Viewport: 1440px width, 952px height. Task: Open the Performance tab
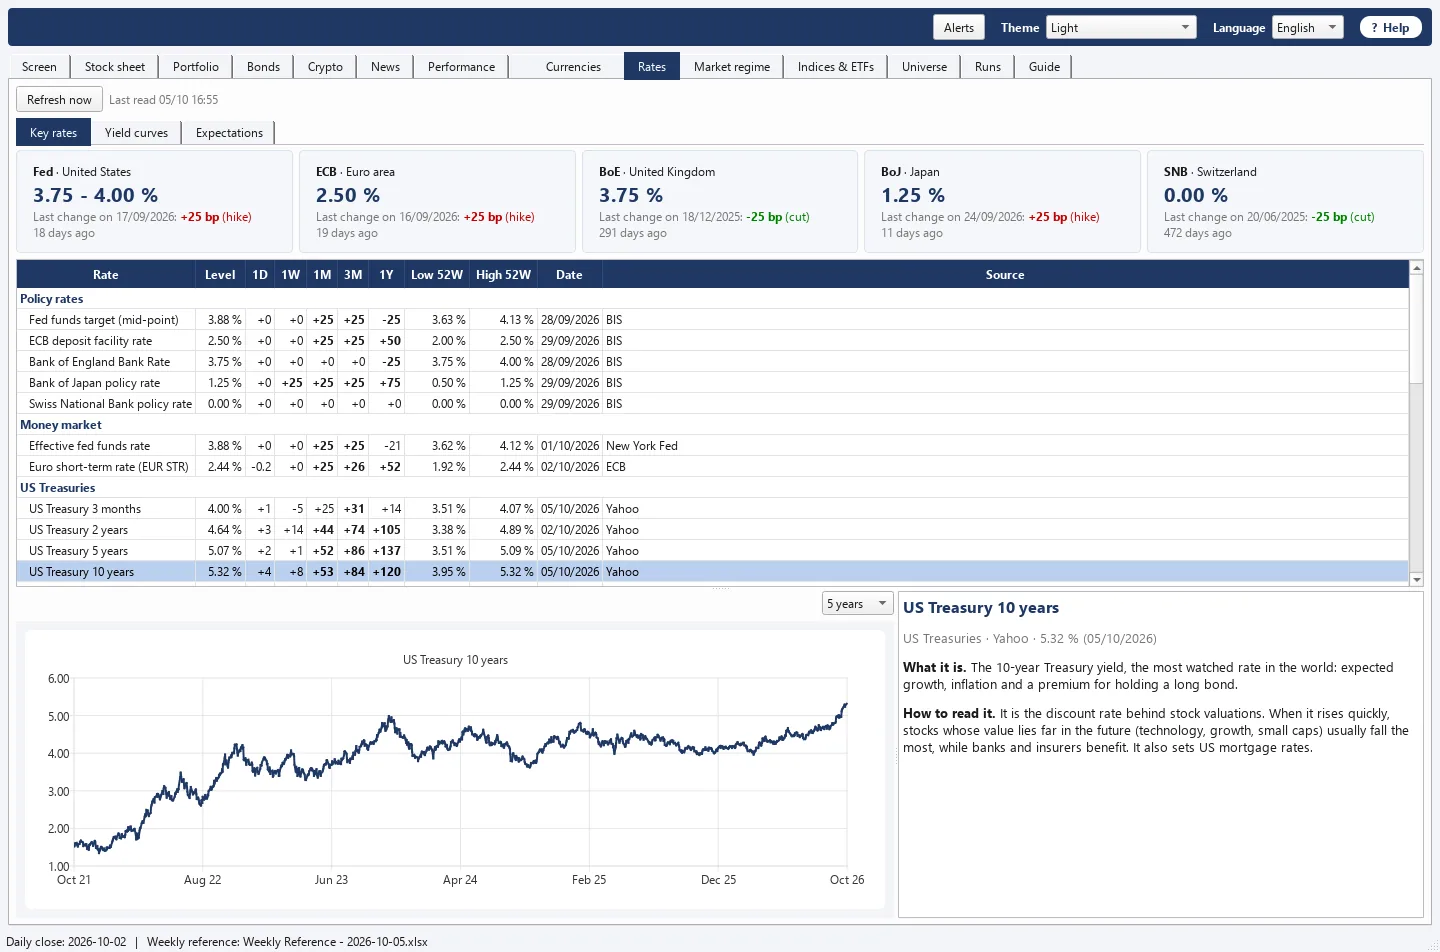coord(461,67)
